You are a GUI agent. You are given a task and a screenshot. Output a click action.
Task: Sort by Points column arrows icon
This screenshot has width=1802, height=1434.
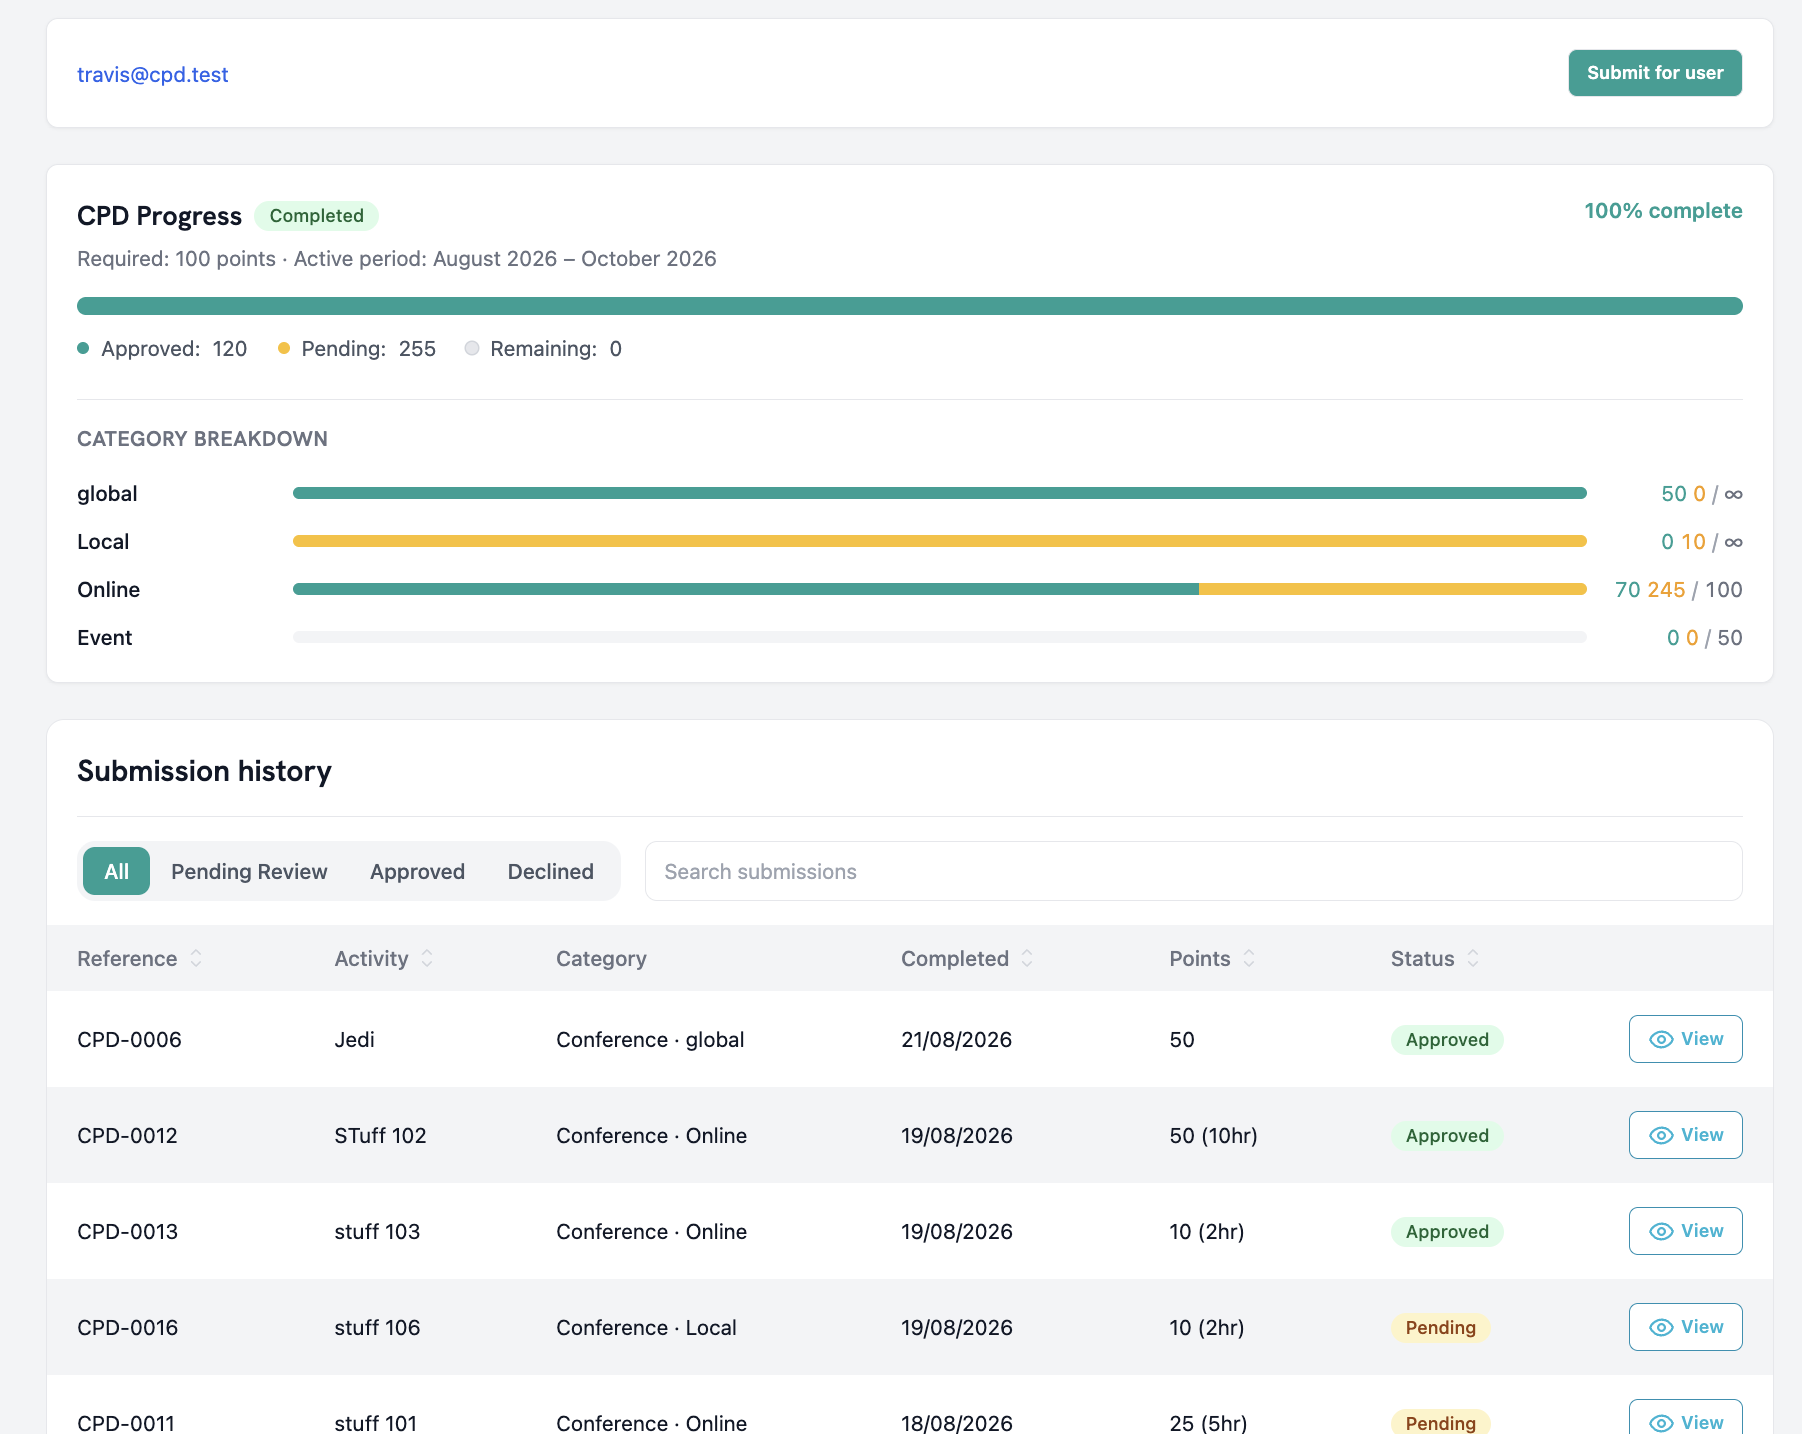[1249, 958]
